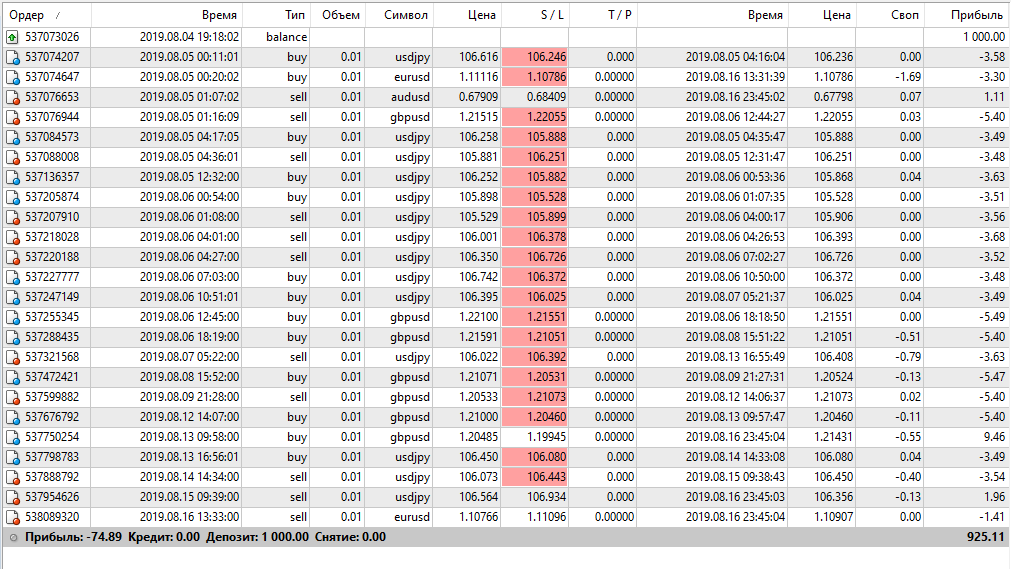Click the sell order icon for 537220188
The height and width of the screenshot is (569, 1011).
(x=12, y=257)
